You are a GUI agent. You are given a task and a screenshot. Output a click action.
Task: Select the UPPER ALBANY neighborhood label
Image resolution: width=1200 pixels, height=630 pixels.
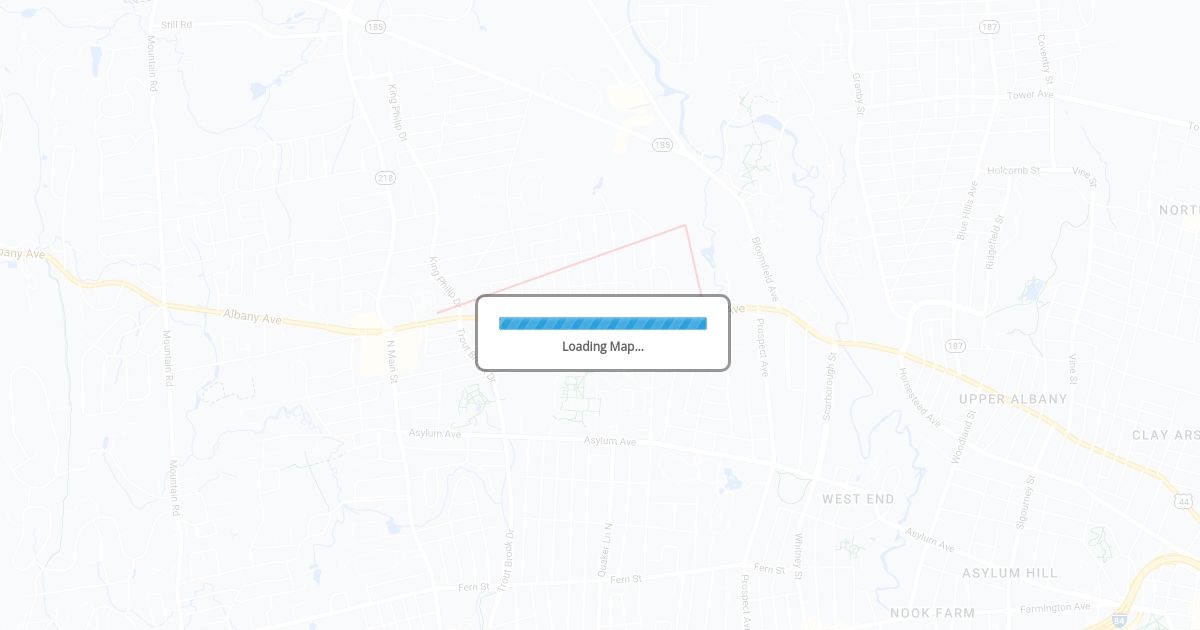point(1013,399)
